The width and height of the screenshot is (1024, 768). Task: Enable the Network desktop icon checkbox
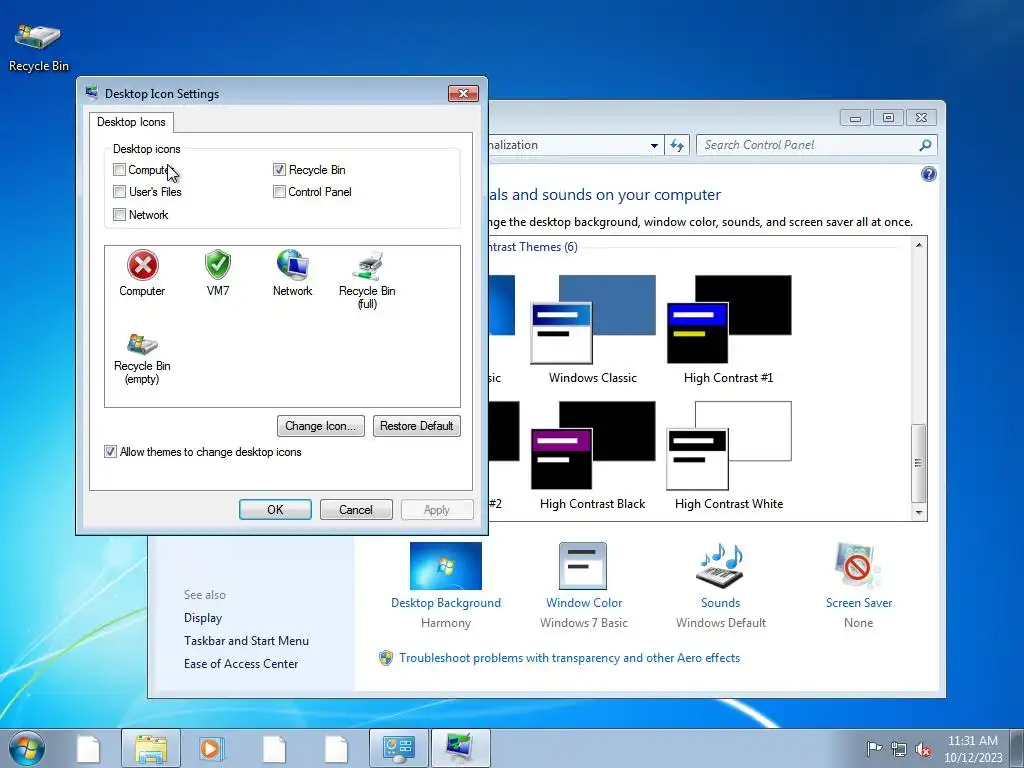[x=120, y=215]
